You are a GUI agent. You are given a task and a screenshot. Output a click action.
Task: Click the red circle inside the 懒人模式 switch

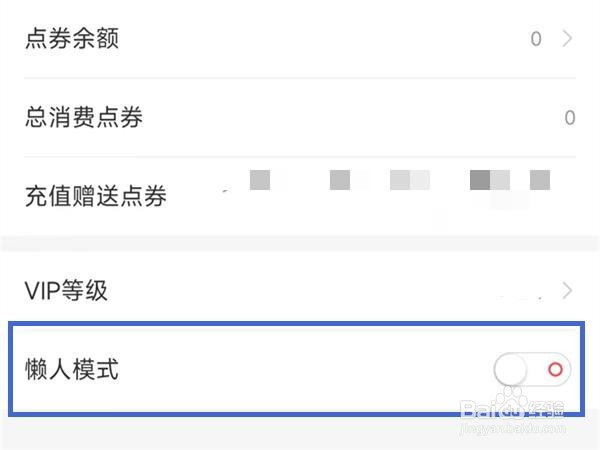(555, 369)
